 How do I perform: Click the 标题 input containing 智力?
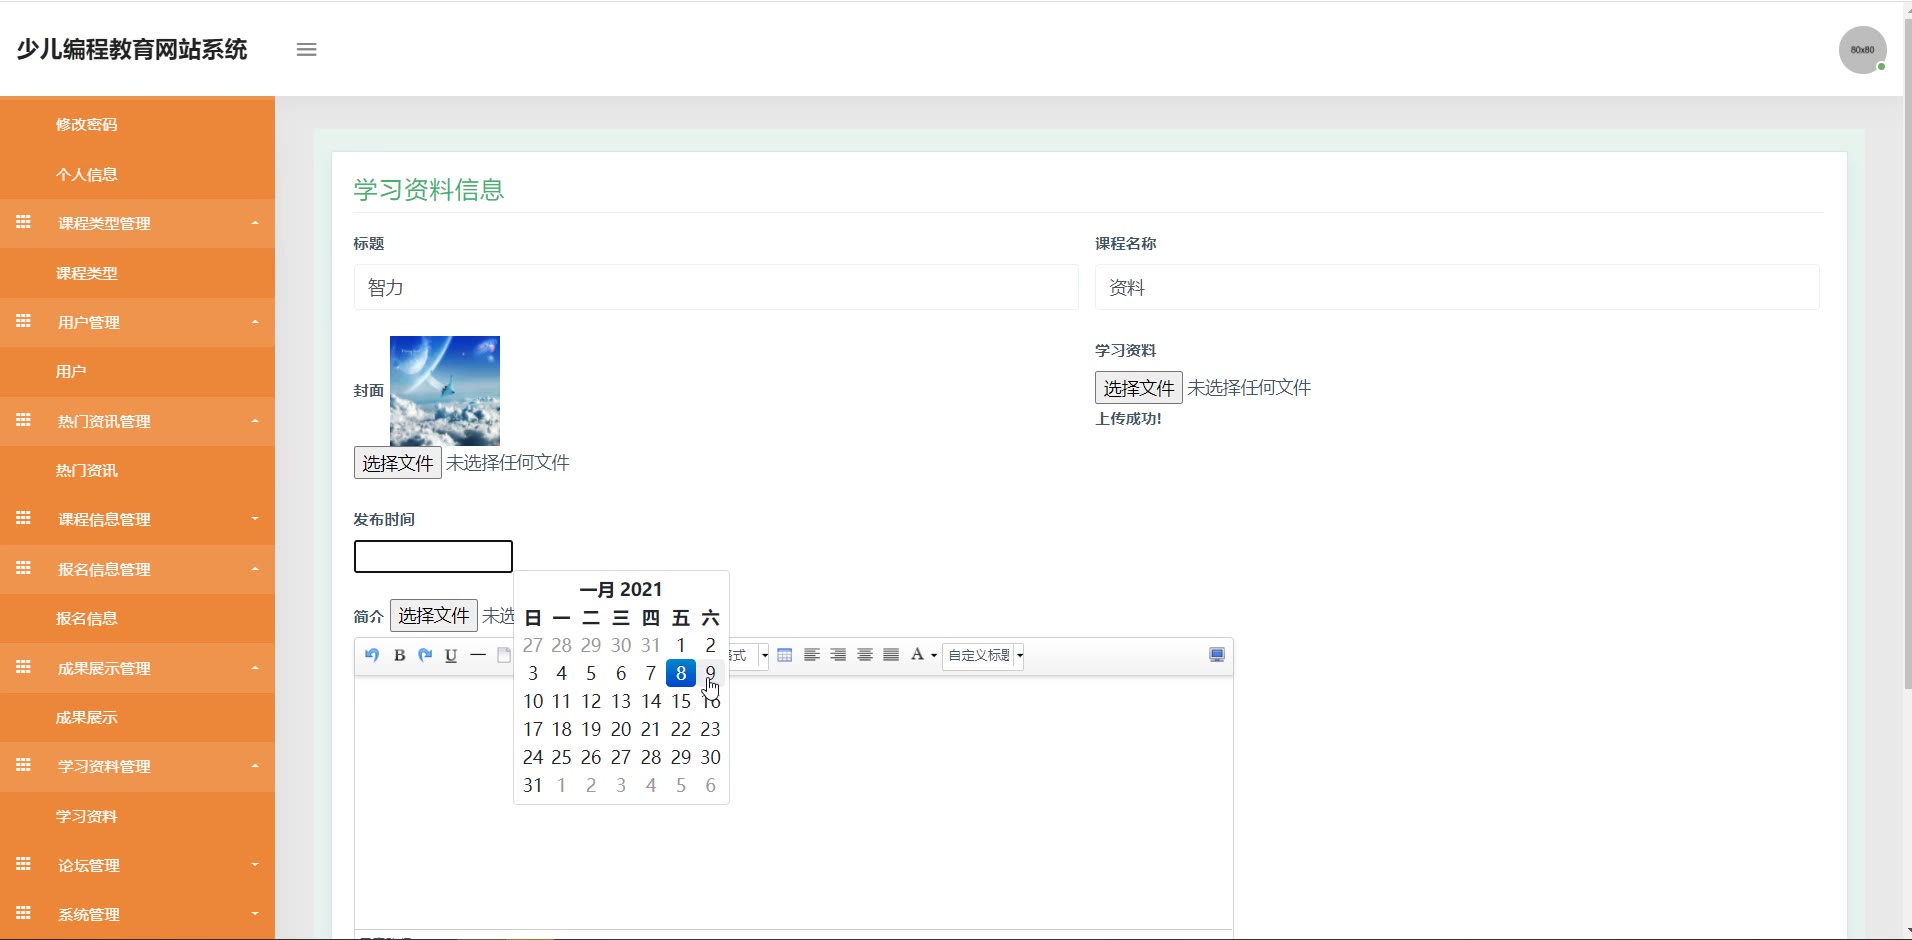(x=716, y=287)
